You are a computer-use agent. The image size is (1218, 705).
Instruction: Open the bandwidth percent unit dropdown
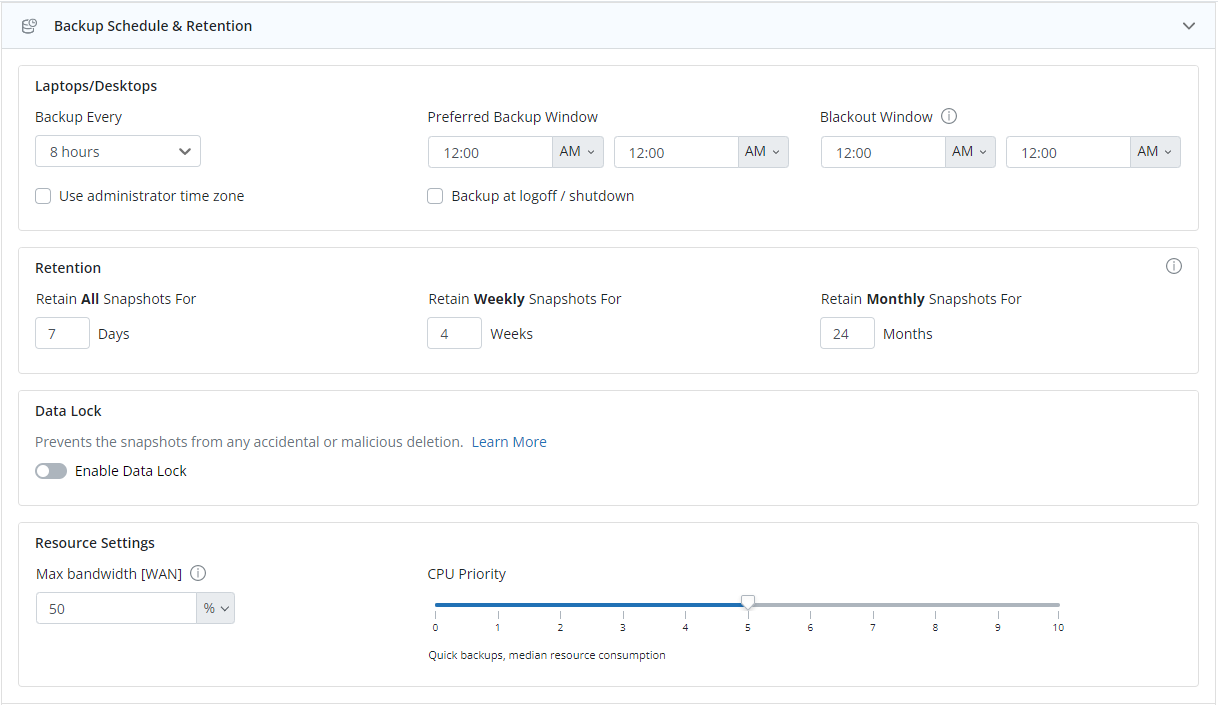pyautogui.click(x=216, y=608)
